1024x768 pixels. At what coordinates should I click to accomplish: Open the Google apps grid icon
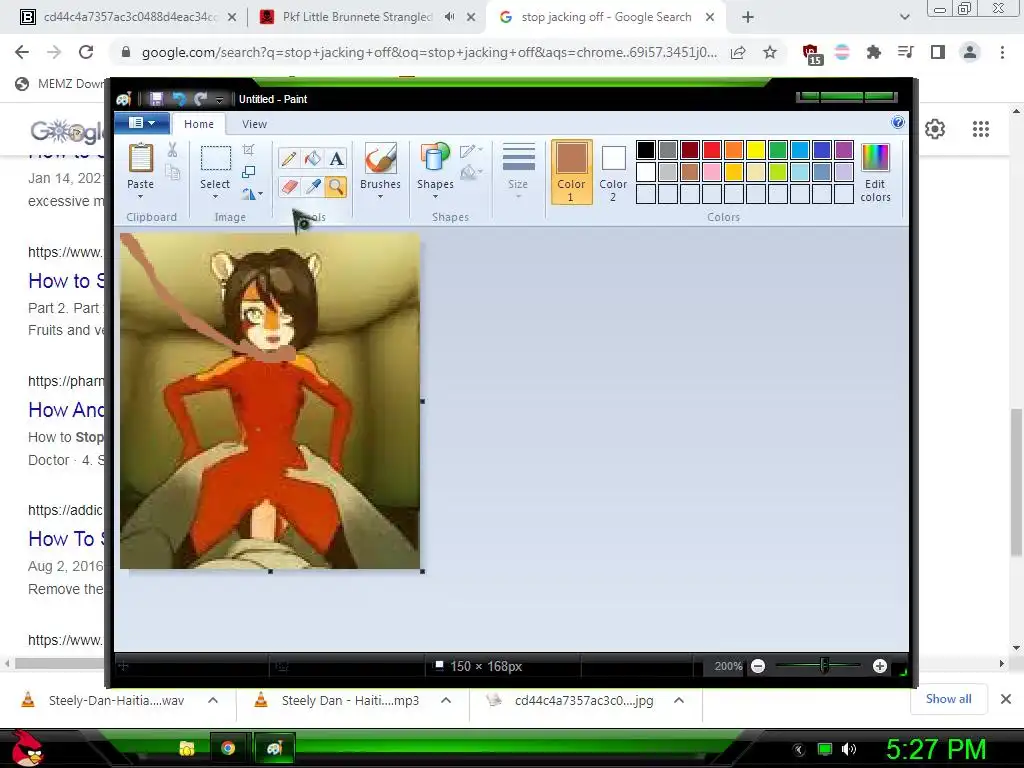[980, 129]
